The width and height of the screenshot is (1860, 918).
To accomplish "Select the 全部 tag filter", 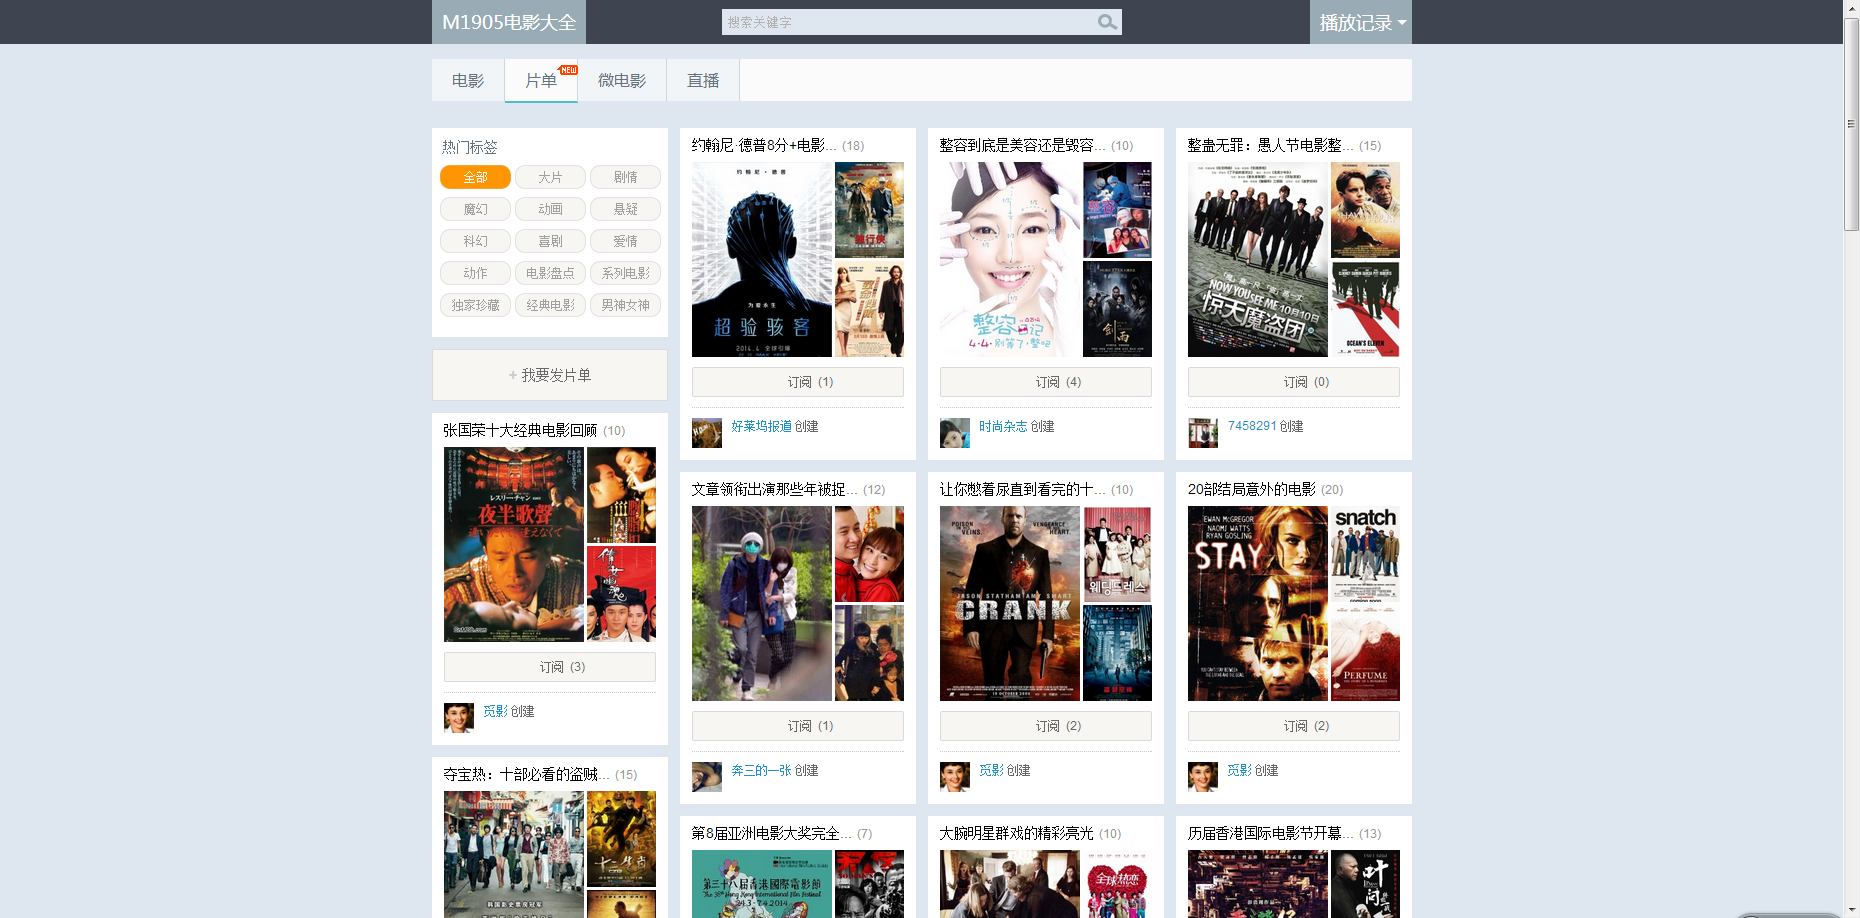I will [475, 177].
